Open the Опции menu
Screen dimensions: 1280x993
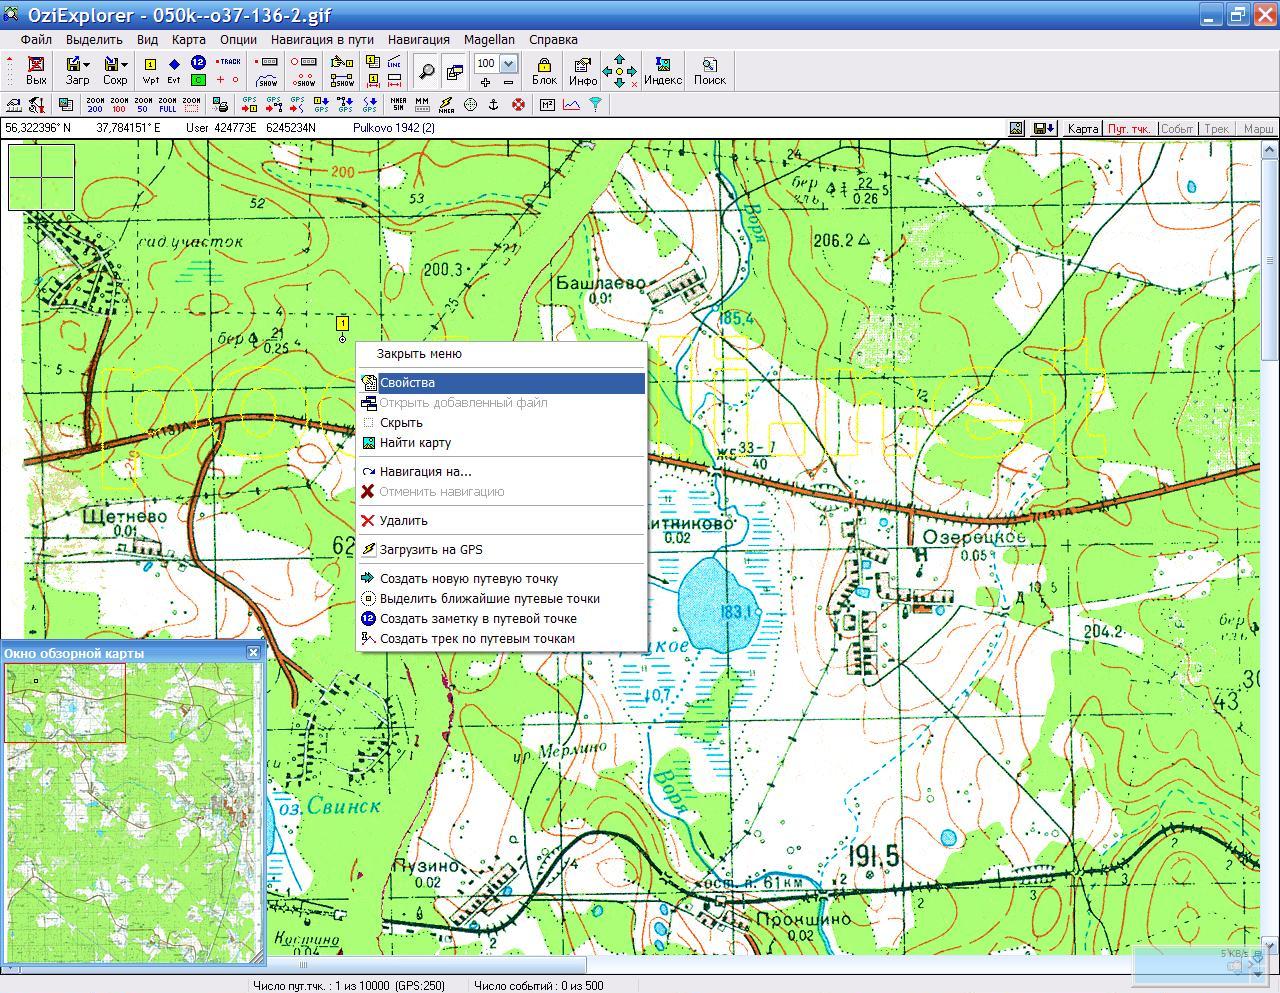click(238, 40)
